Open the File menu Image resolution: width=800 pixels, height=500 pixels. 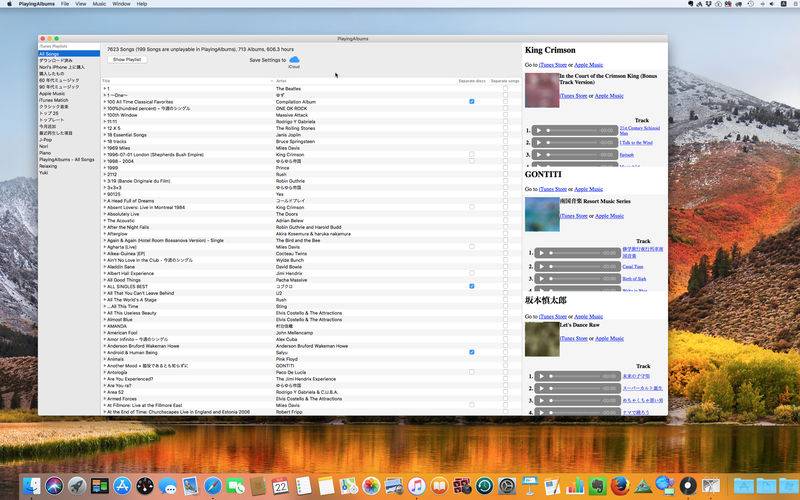point(65,4)
